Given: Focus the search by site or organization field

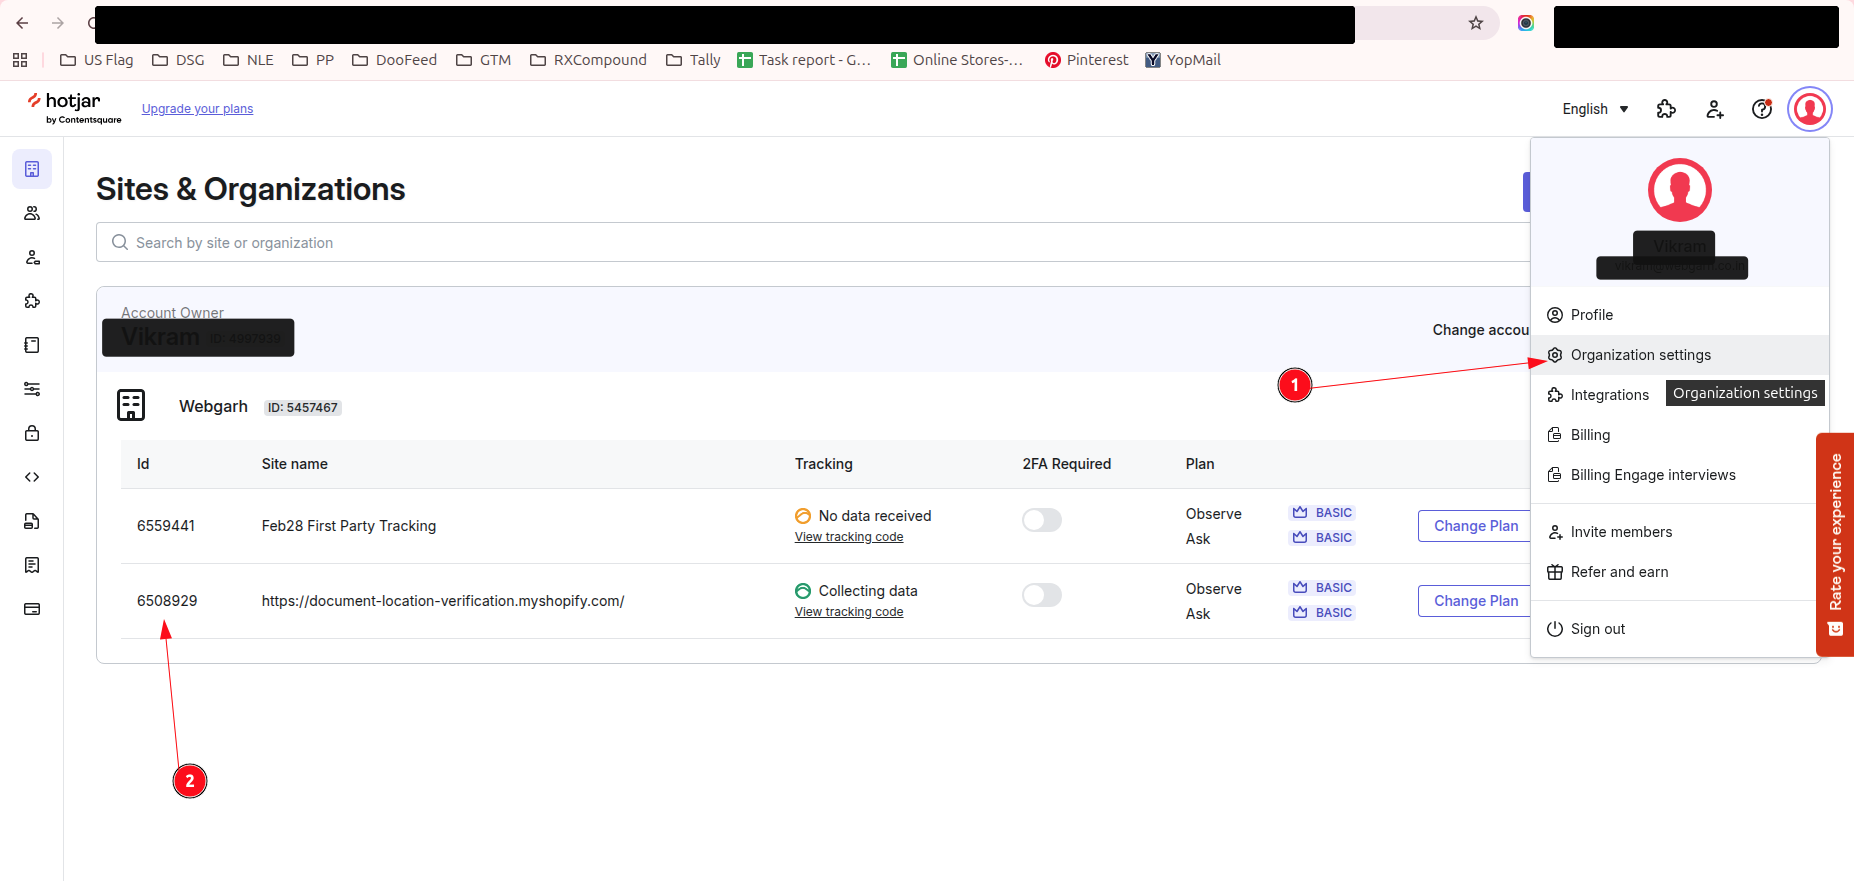Looking at the screenshot, I should [x=813, y=242].
